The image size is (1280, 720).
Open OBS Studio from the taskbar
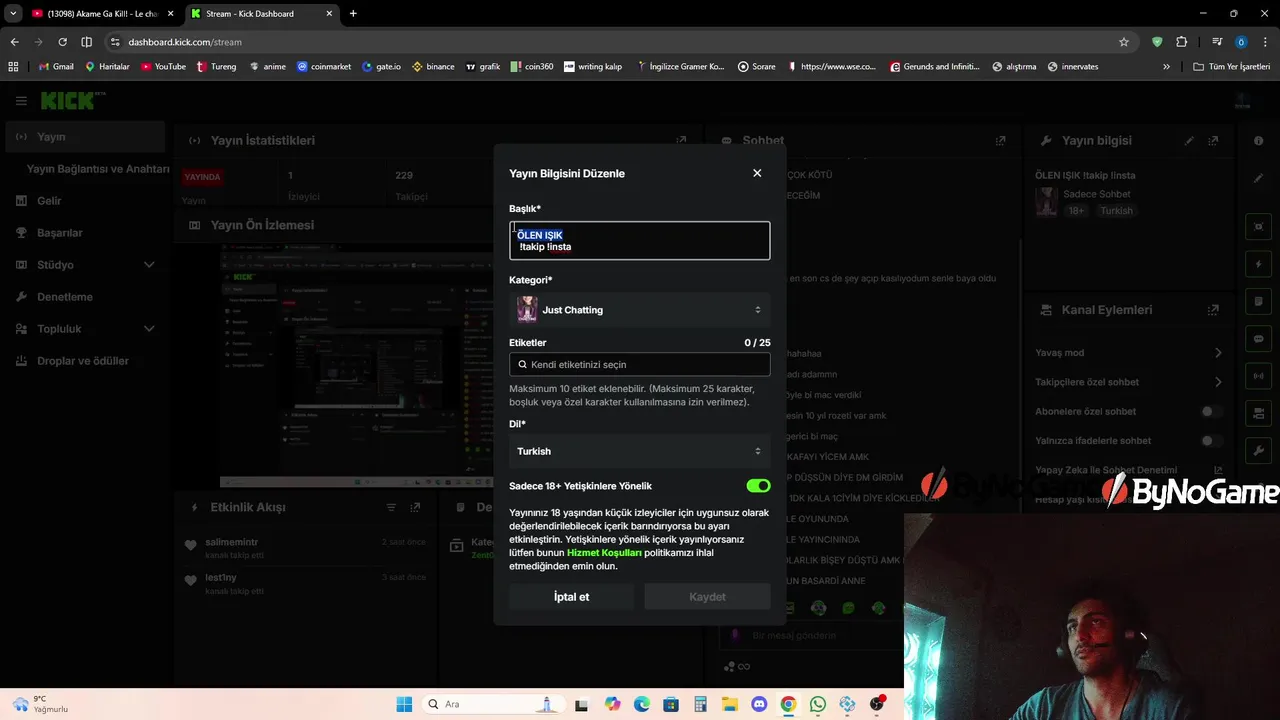(877, 704)
